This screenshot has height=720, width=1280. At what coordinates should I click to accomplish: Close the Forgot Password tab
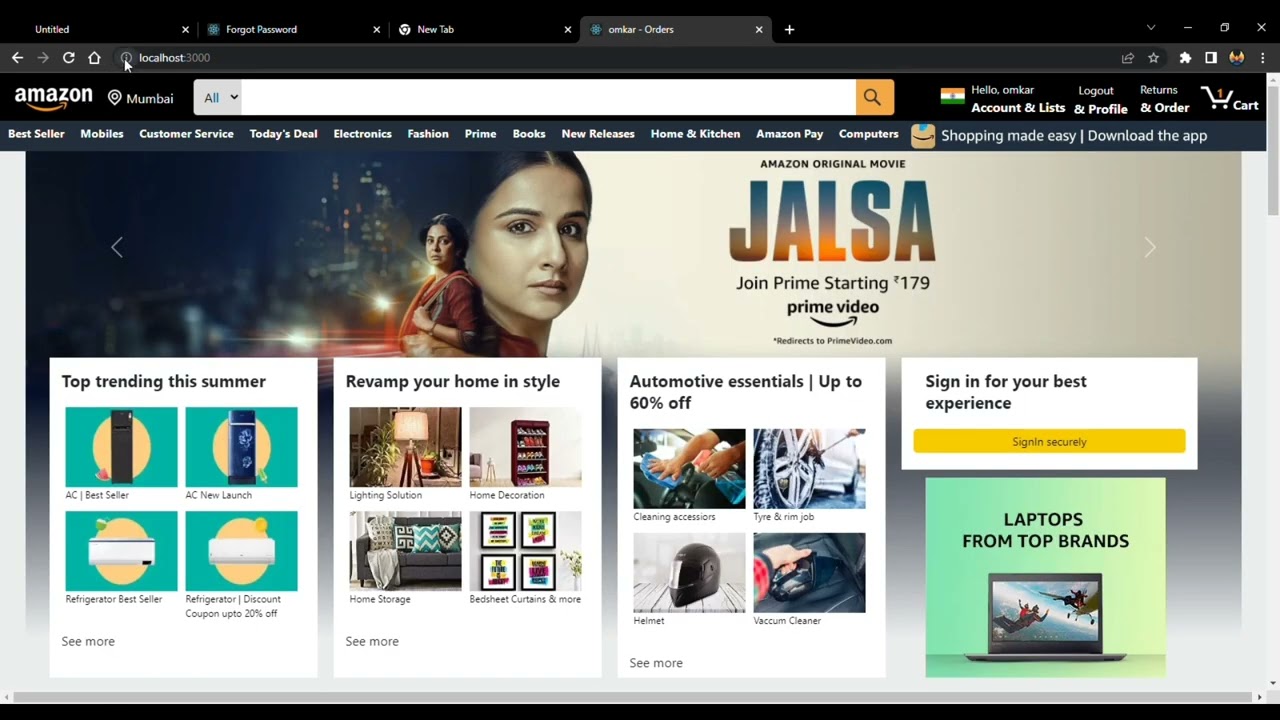pos(377,30)
